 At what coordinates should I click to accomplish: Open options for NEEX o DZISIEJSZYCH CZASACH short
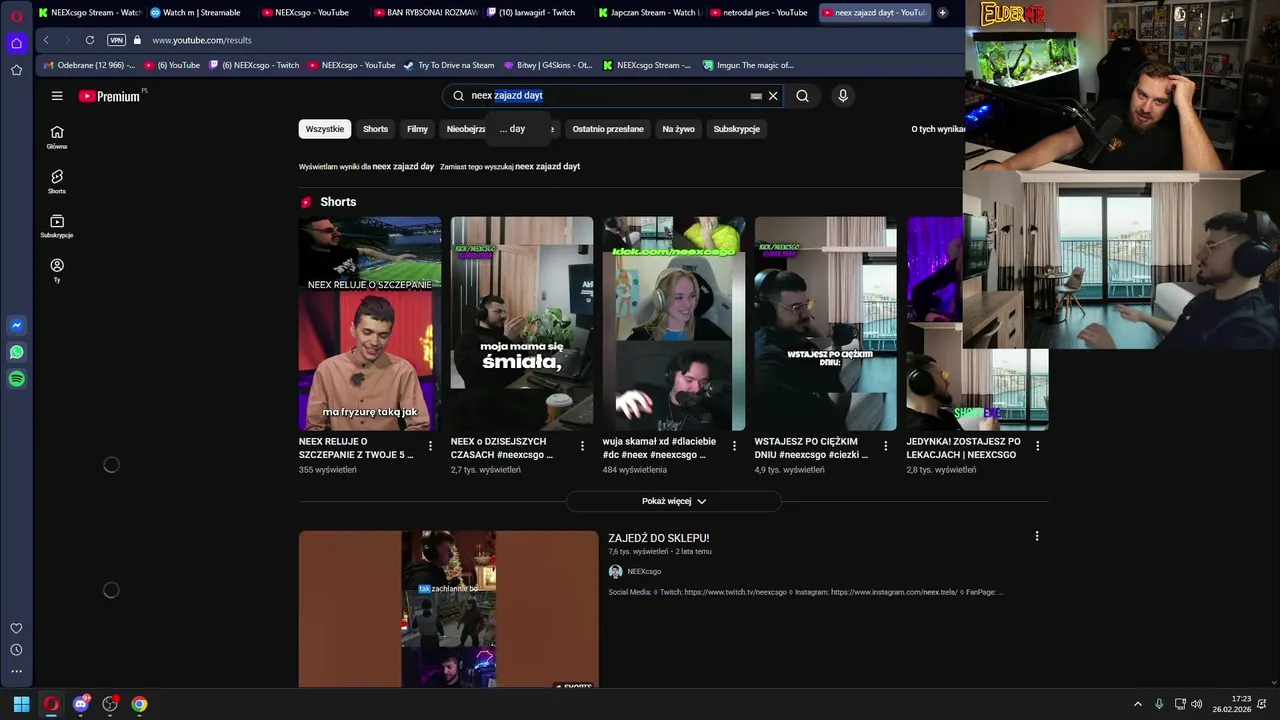[x=582, y=446]
